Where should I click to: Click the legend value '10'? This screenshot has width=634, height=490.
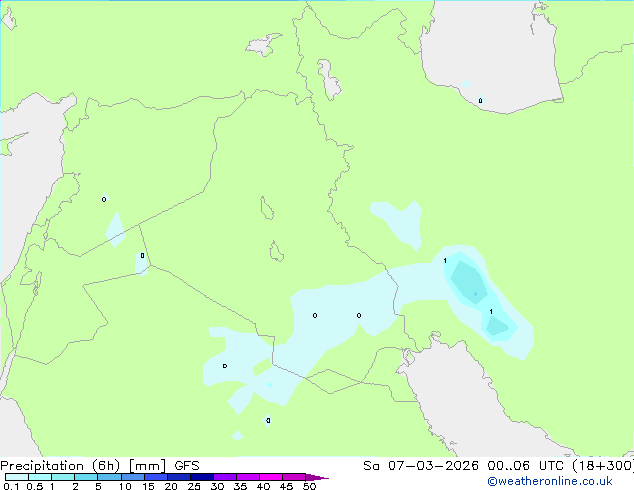pos(125,486)
